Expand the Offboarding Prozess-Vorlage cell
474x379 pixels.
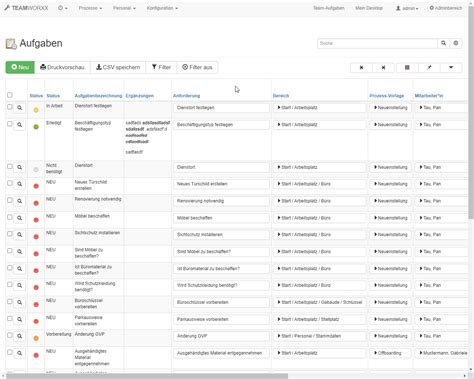(390, 353)
